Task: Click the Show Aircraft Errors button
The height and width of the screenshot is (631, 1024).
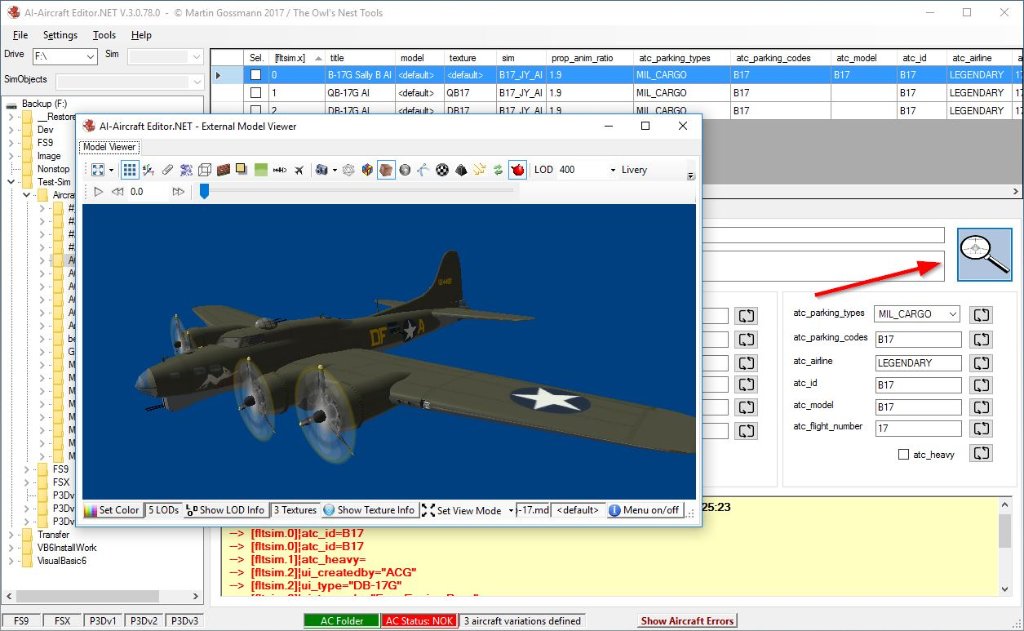Action: click(x=687, y=621)
